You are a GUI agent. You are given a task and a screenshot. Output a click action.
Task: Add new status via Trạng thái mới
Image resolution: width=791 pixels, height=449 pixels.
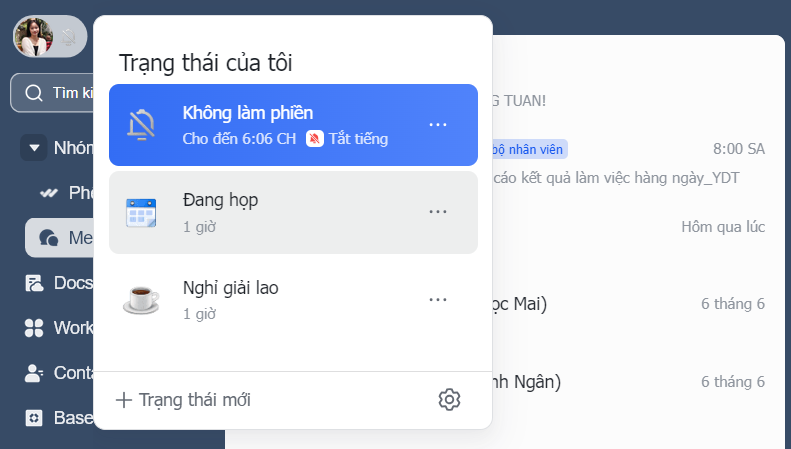point(183,400)
